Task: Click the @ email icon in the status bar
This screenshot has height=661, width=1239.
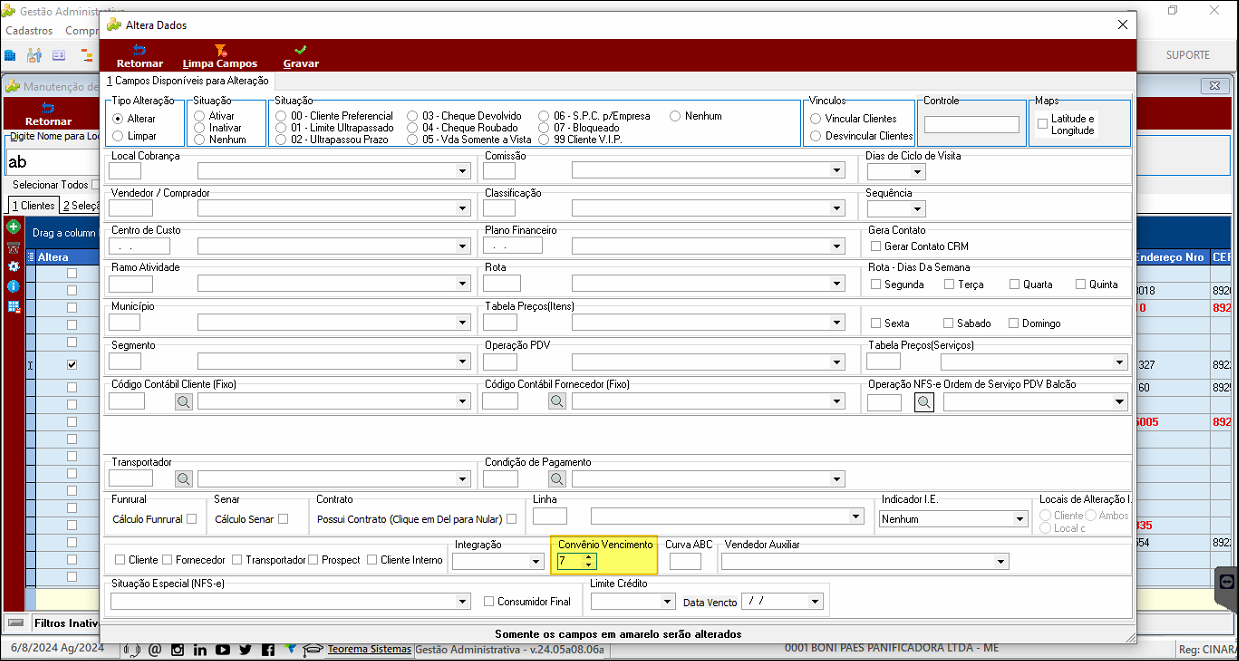Action: [x=155, y=649]
